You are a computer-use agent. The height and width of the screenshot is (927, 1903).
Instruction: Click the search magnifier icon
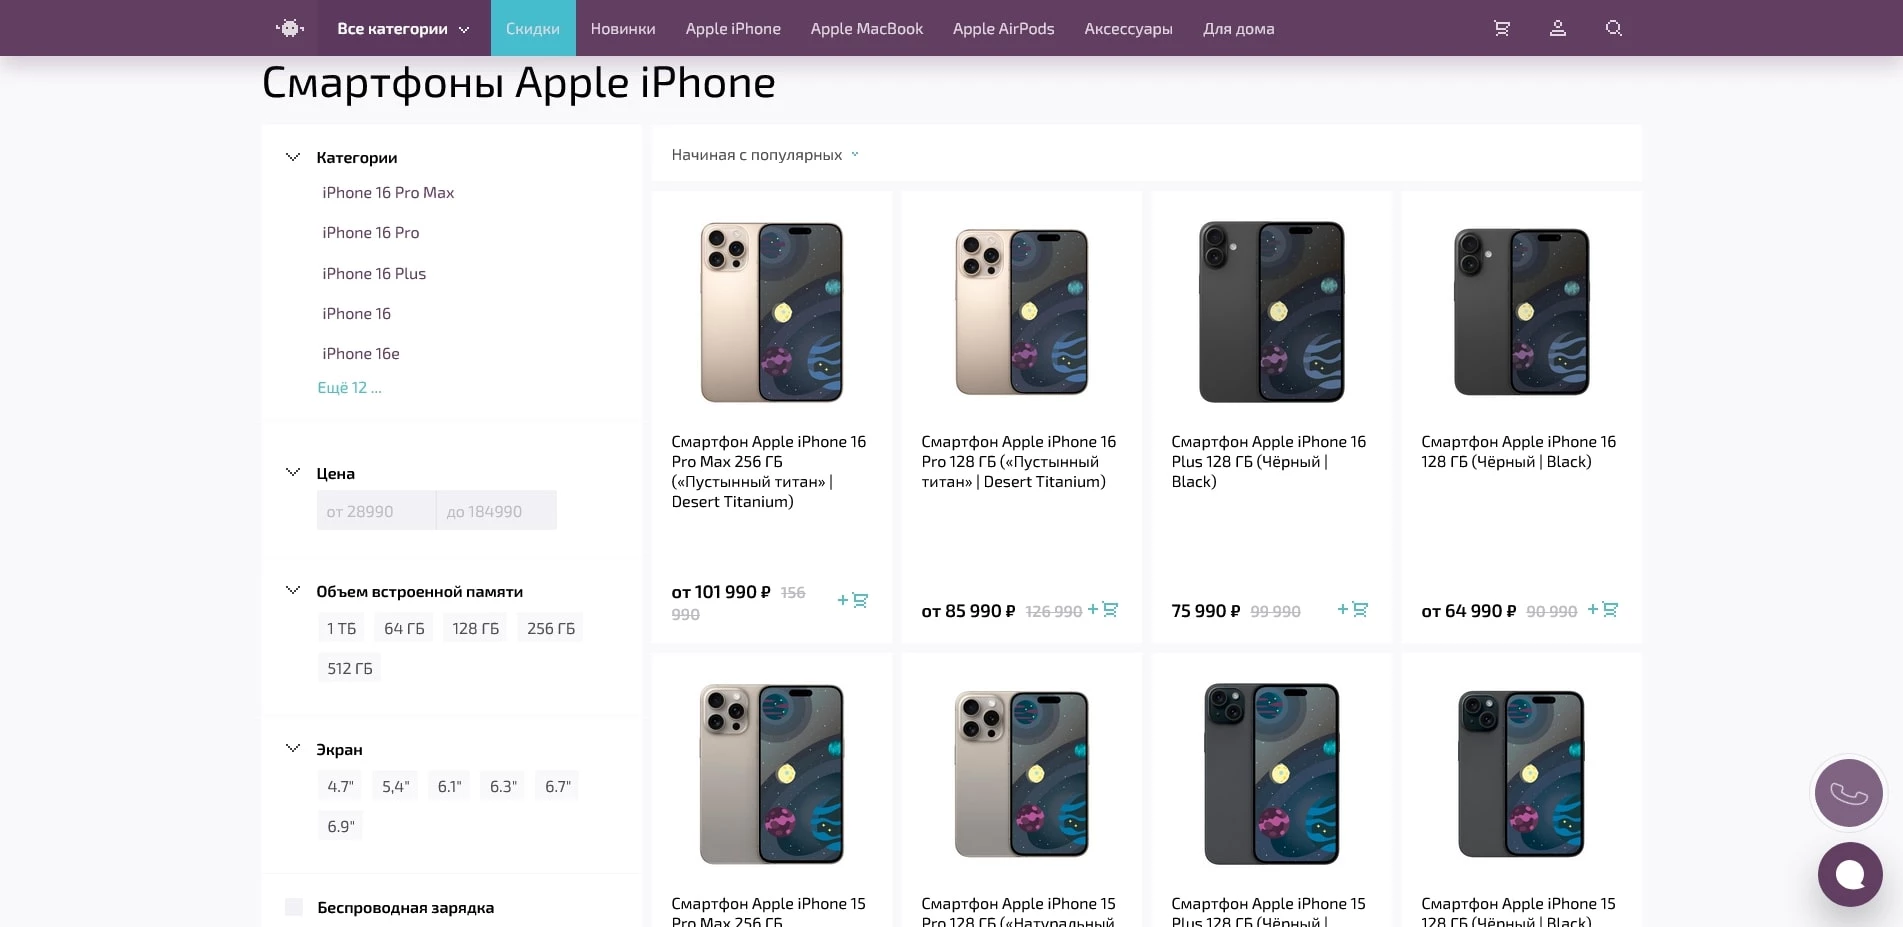pos(1613,29)
